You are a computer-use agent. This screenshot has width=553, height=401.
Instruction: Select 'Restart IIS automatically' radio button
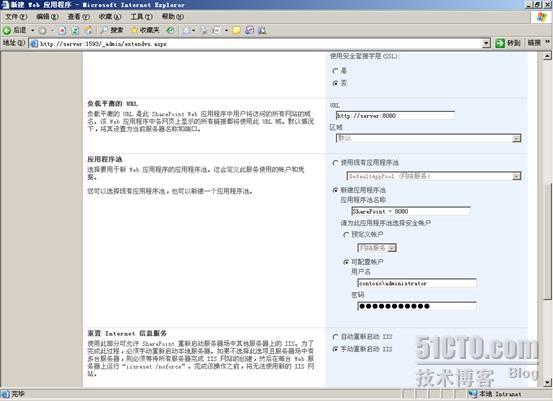335,337
